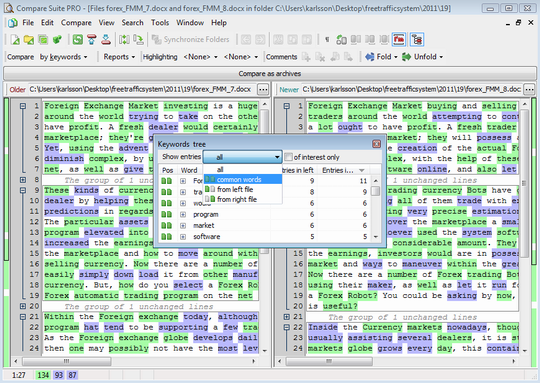This screenshot has height=383, width=540.
Task: Open the Search menu
Action: tap(132, 23)
